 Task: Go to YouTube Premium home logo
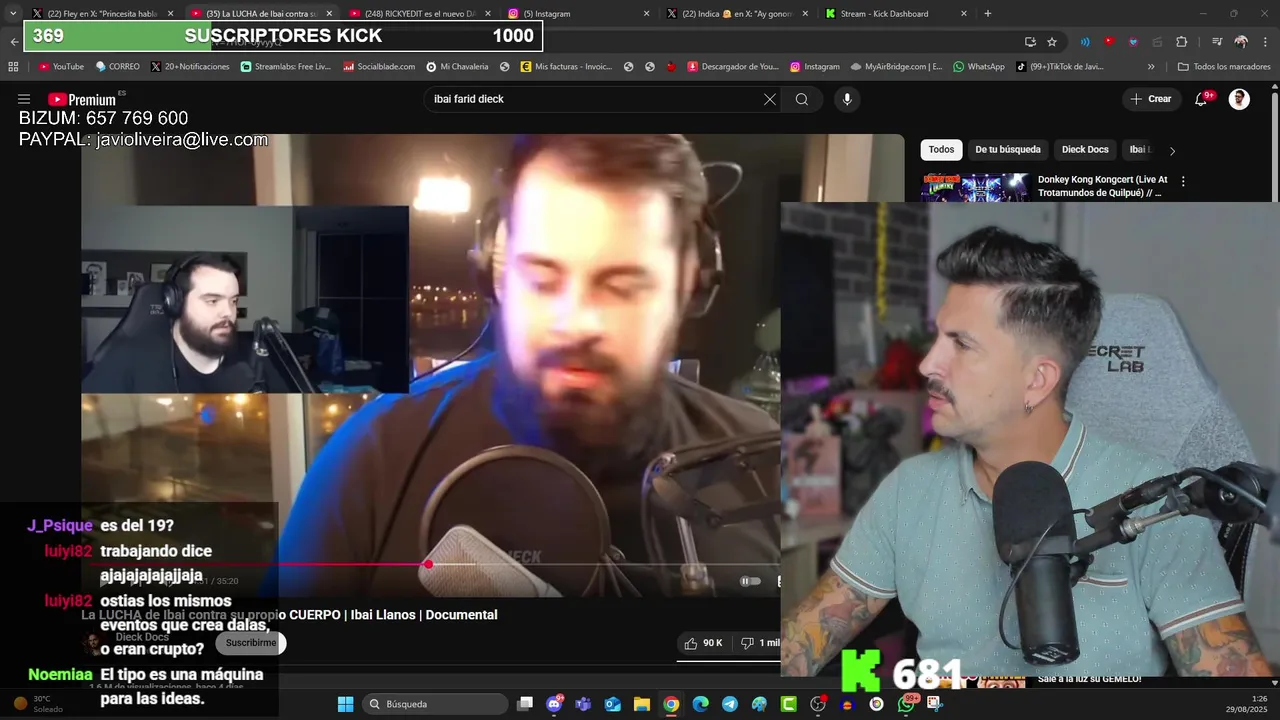82,99
